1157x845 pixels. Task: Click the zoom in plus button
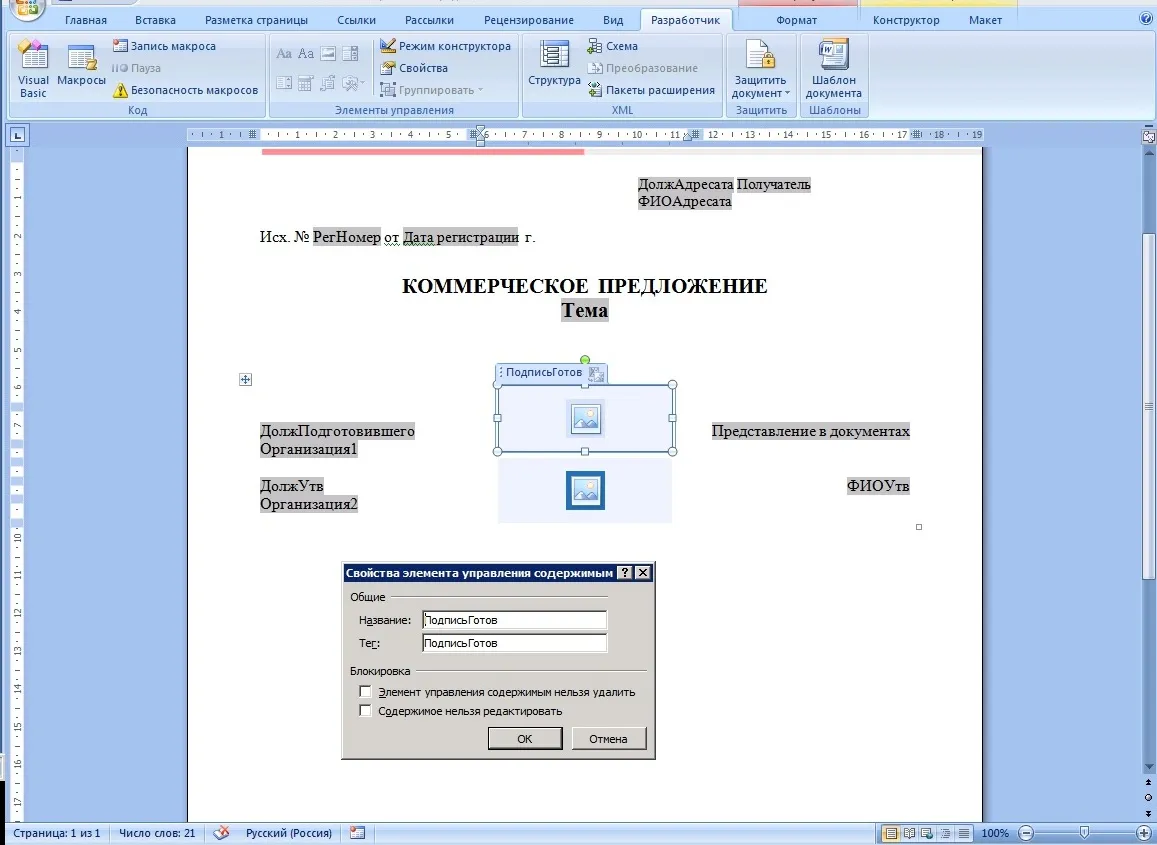(x=1144, y=833)
